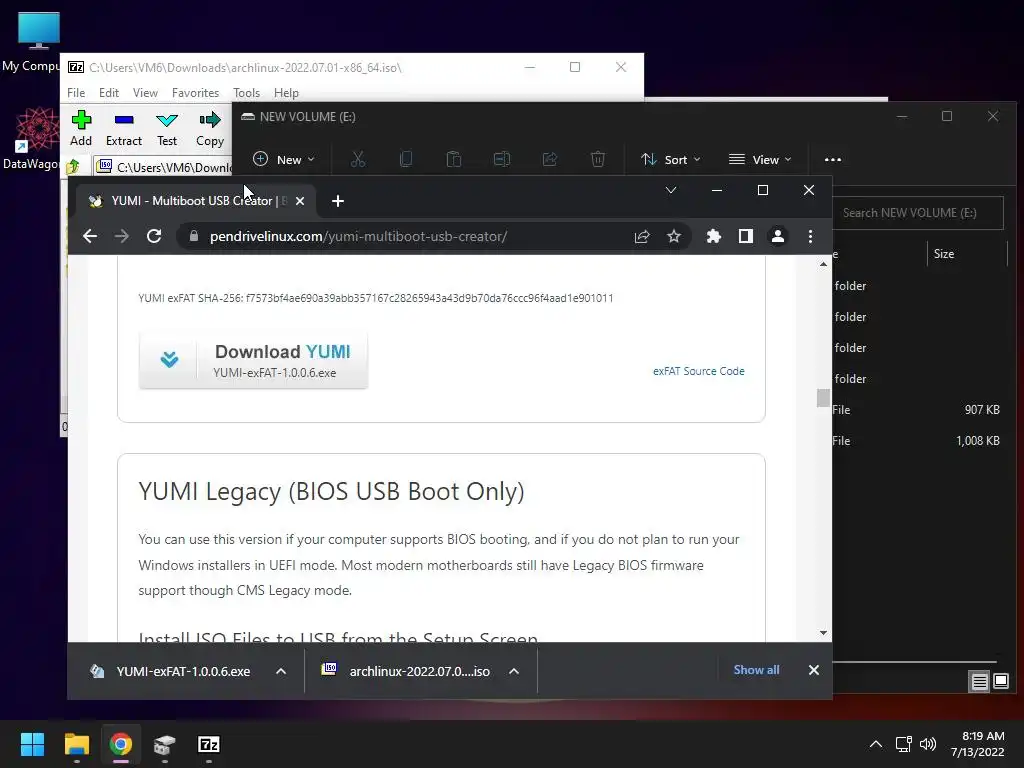Open the View menu in 7-Zip
The height and width of the screenshot is (768, 1024).
tap(145, 93)
